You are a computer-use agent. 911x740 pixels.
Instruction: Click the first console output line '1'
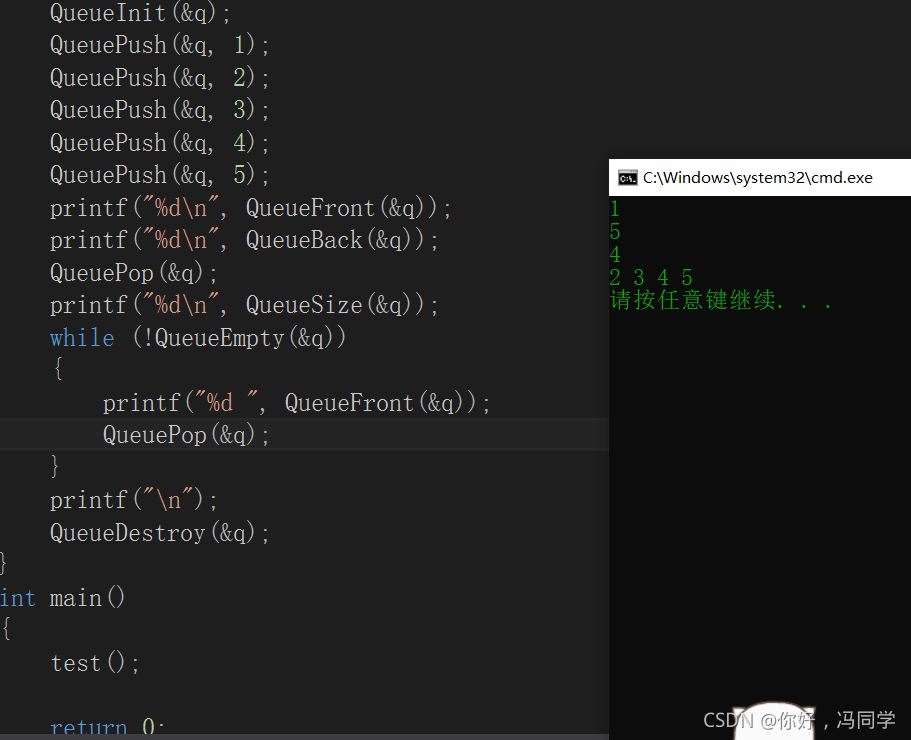tap(615, 209)
